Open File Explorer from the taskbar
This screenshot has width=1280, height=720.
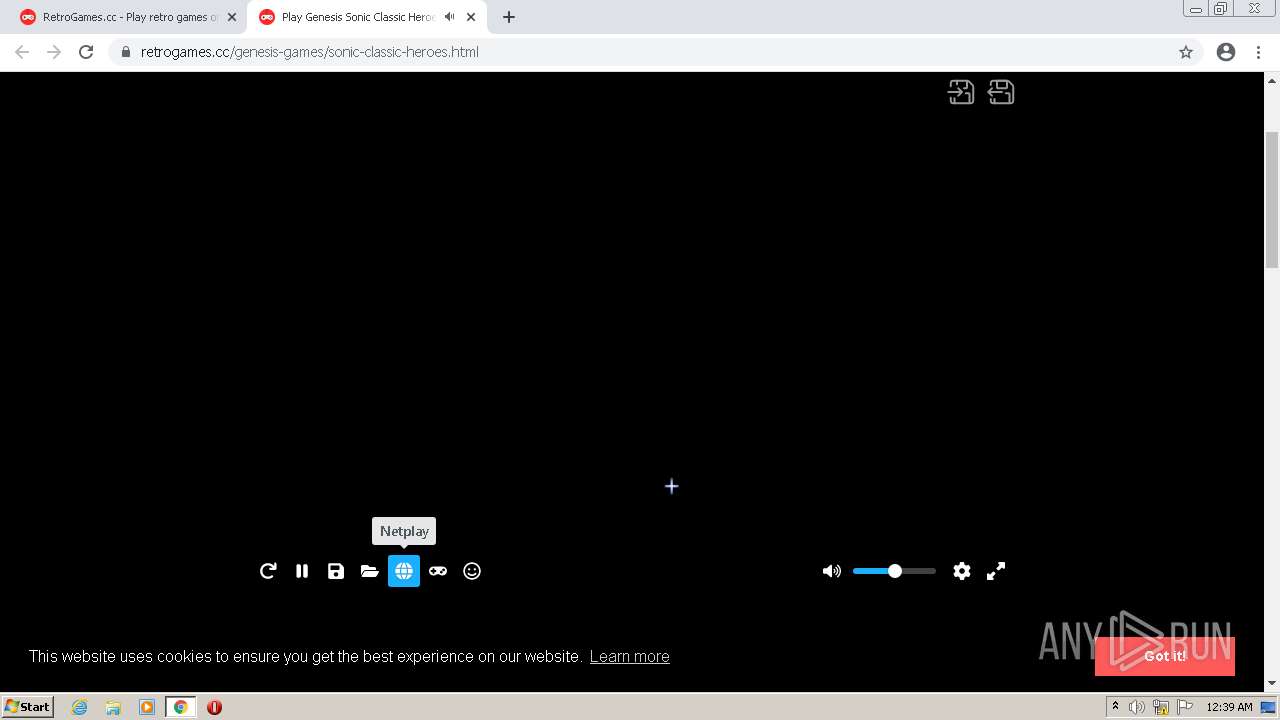(113, 707)
